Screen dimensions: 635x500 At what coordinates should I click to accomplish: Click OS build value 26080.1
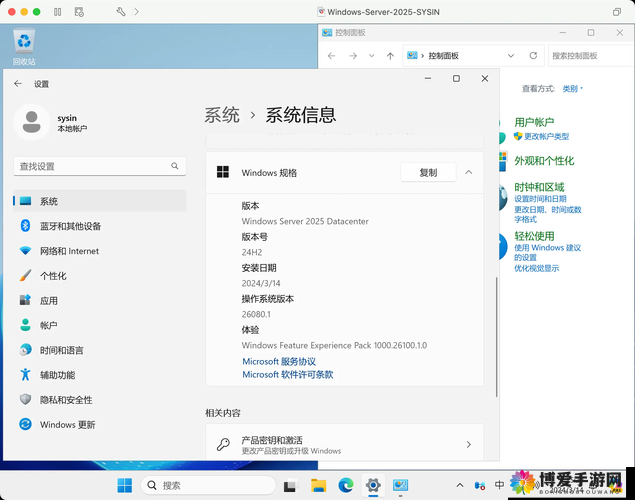[x=256, y=314]
